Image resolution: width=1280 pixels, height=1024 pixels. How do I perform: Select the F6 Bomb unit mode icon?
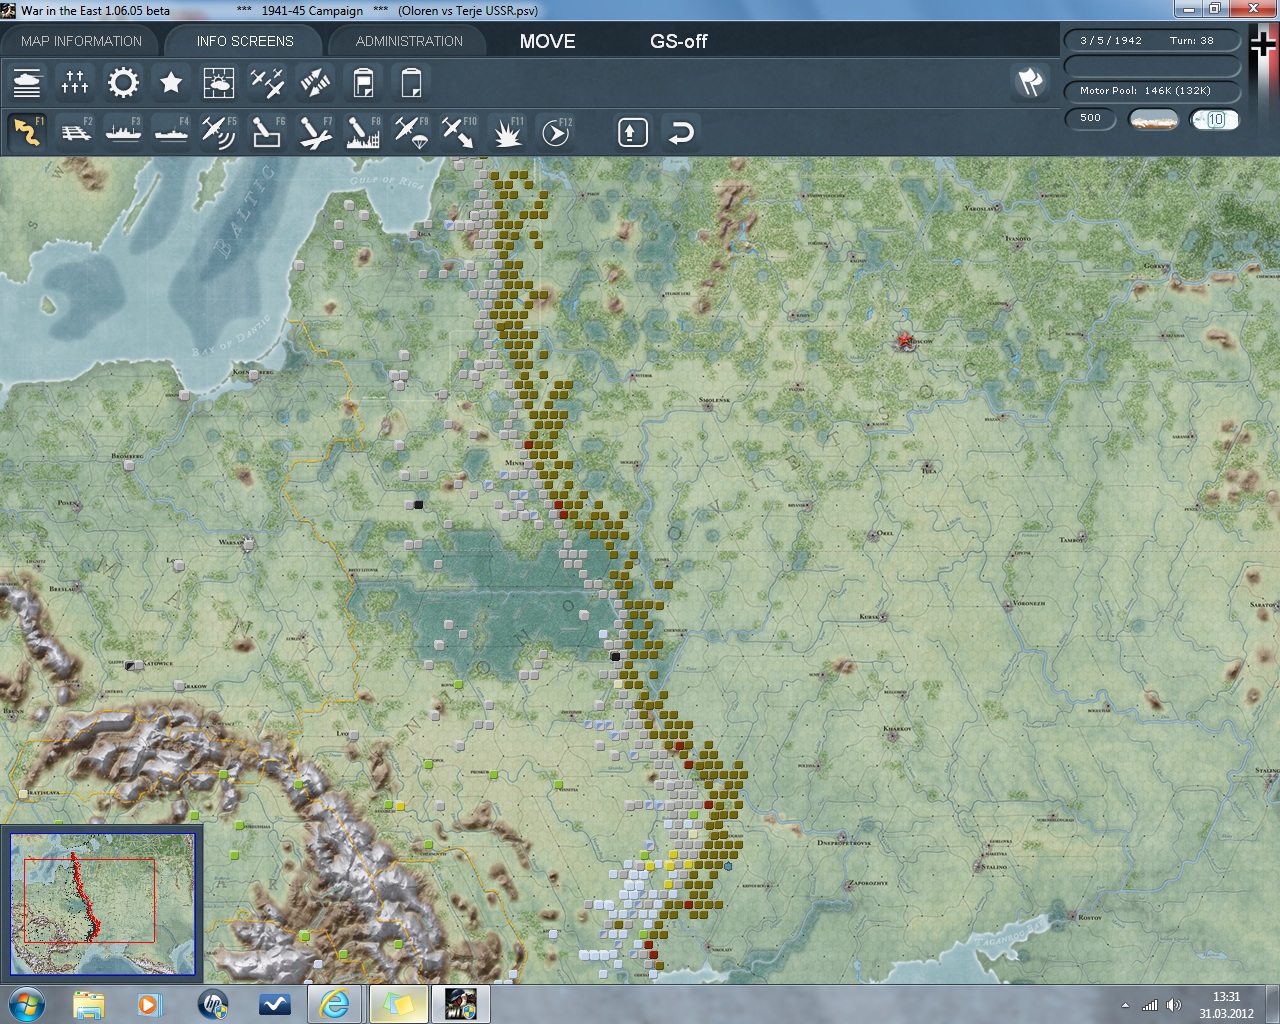click(x=267, y=132)
